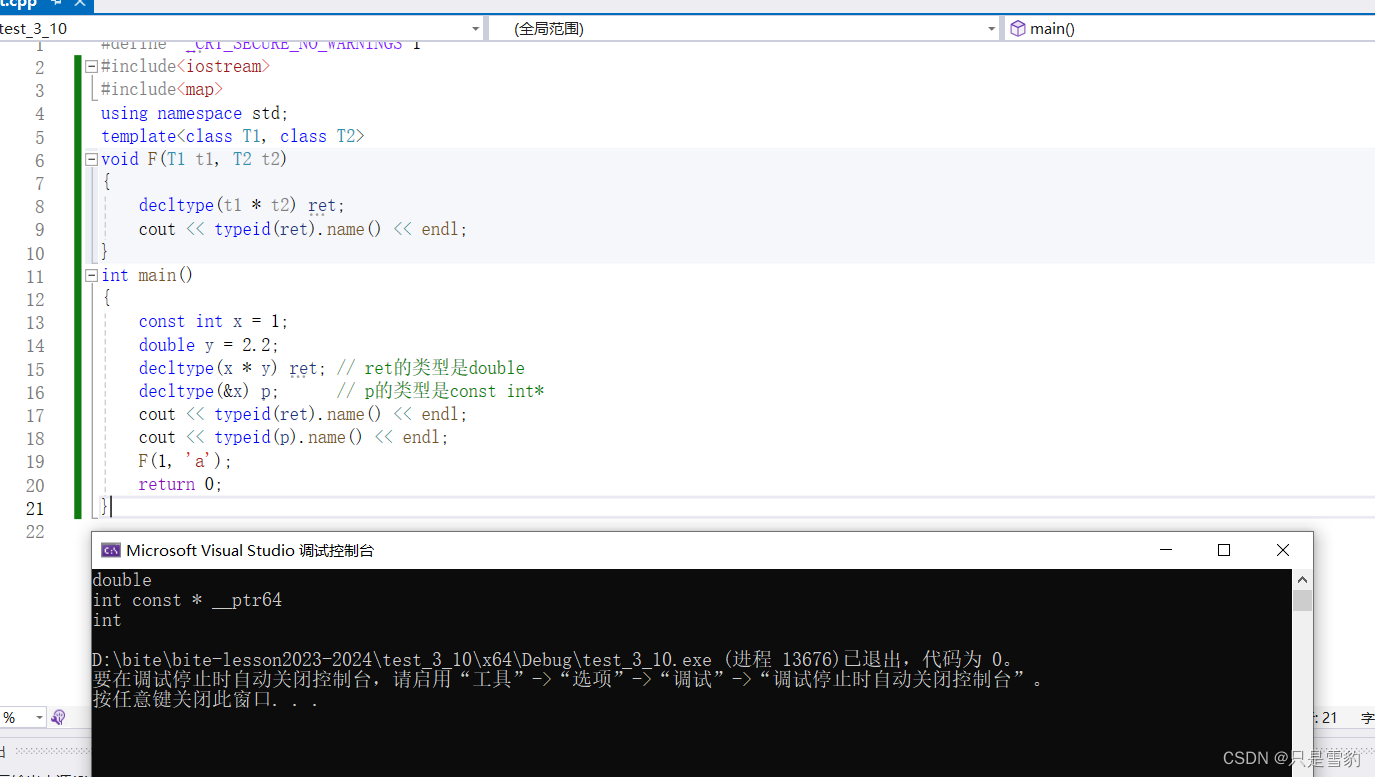This screenshot has width=1375, height=777.
Task: Open the (全局范围) scope dropdown
Action: tap(745, 28)
